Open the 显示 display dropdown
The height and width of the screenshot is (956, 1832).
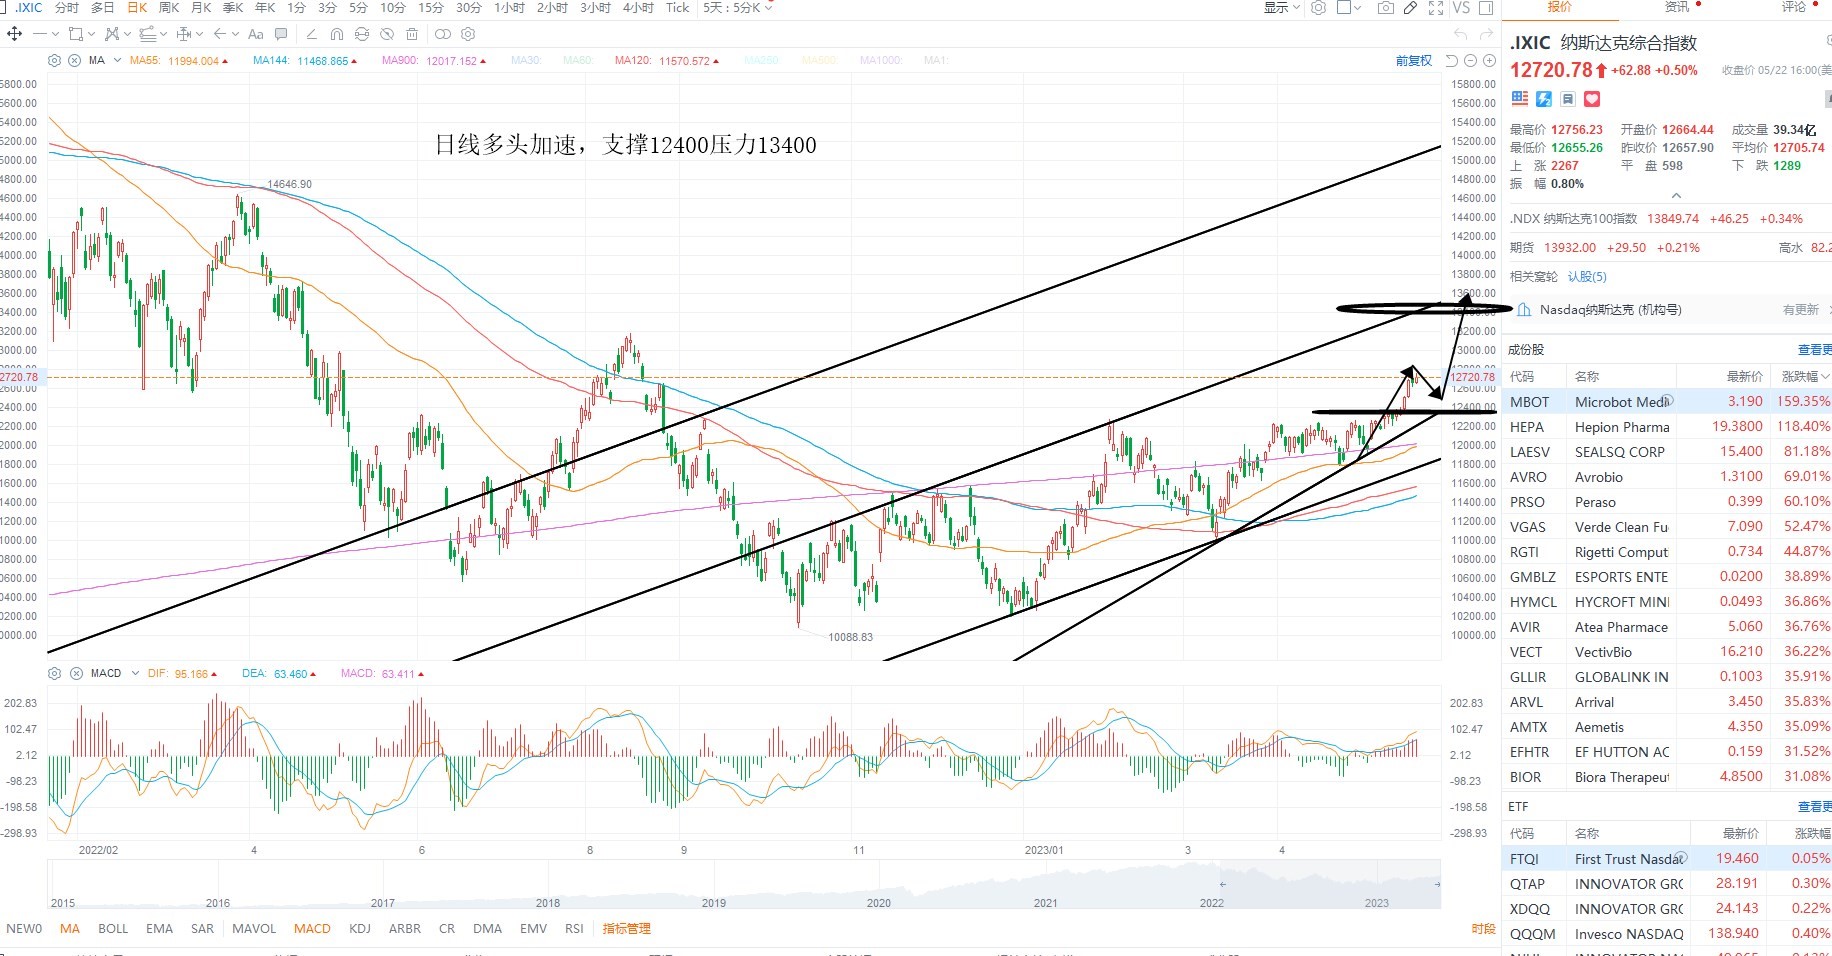pyautogui.click(x=1281, y=8)
